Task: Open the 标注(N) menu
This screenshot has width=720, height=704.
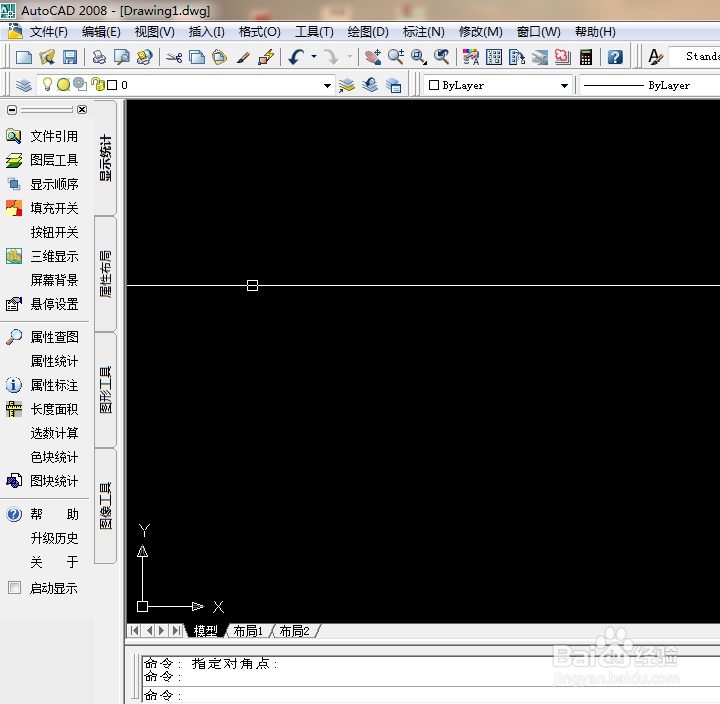Action: pyautogui.click(x=424, y=32)
